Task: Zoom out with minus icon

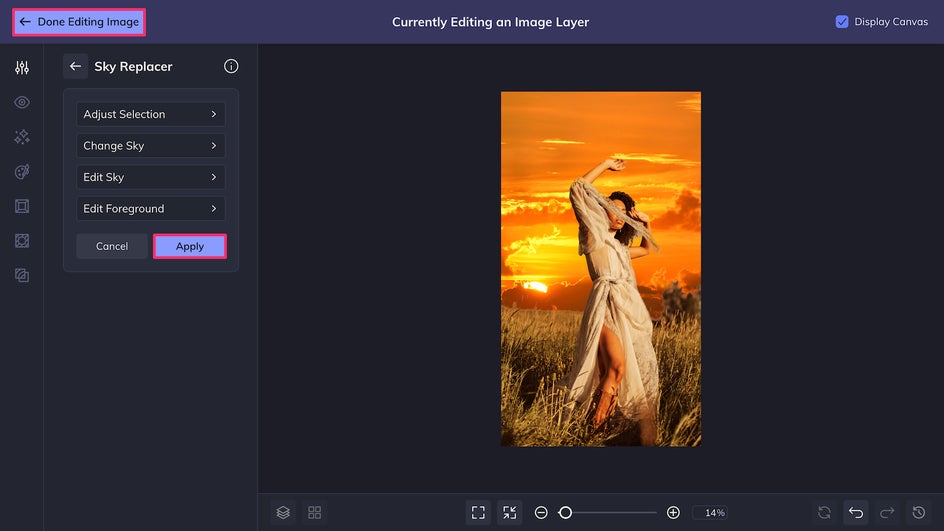Action: click(x=541, y=512)
